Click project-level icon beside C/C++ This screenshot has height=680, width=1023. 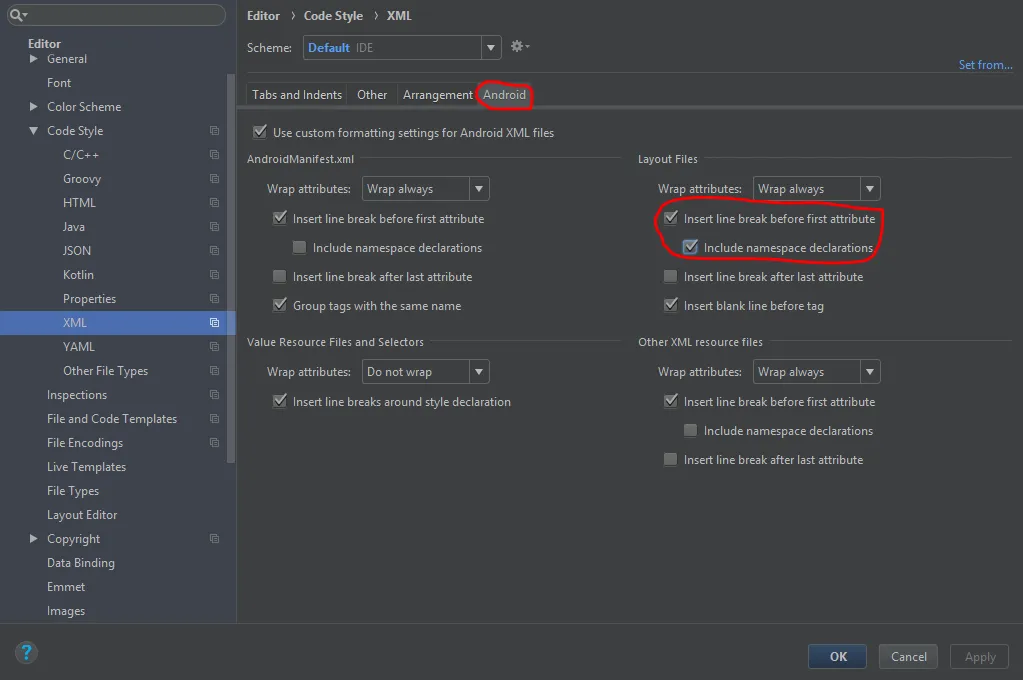point(214,155)
